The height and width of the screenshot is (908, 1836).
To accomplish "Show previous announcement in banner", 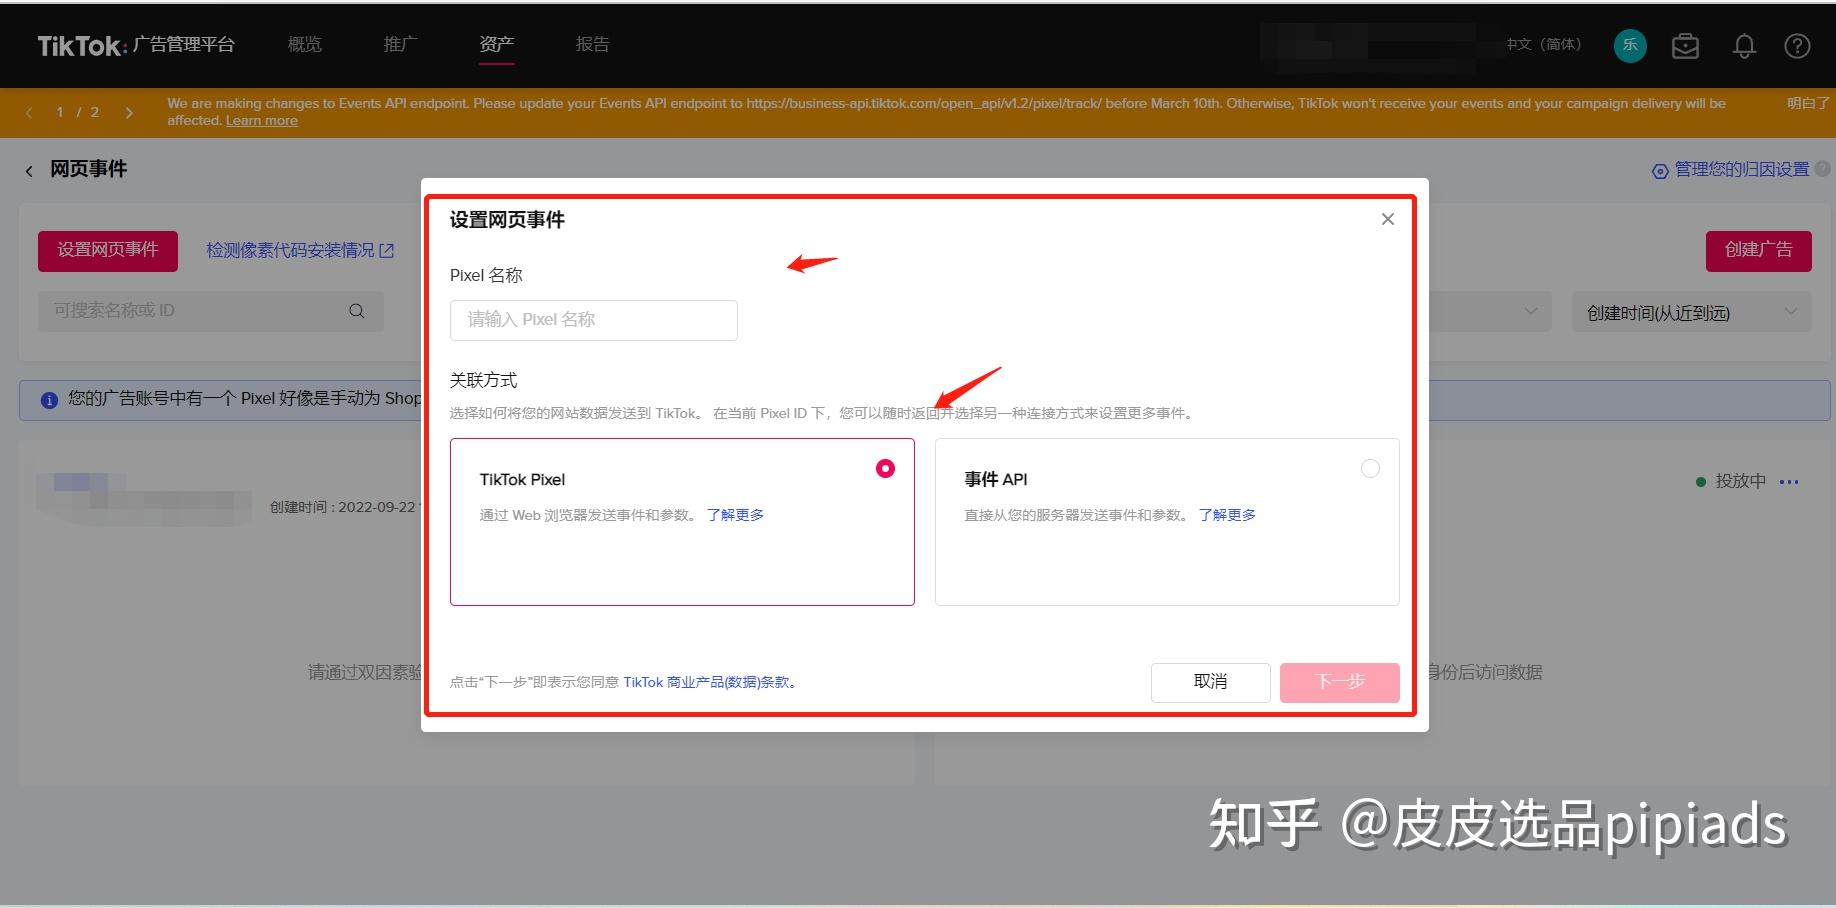I will (x=29, y=112).
